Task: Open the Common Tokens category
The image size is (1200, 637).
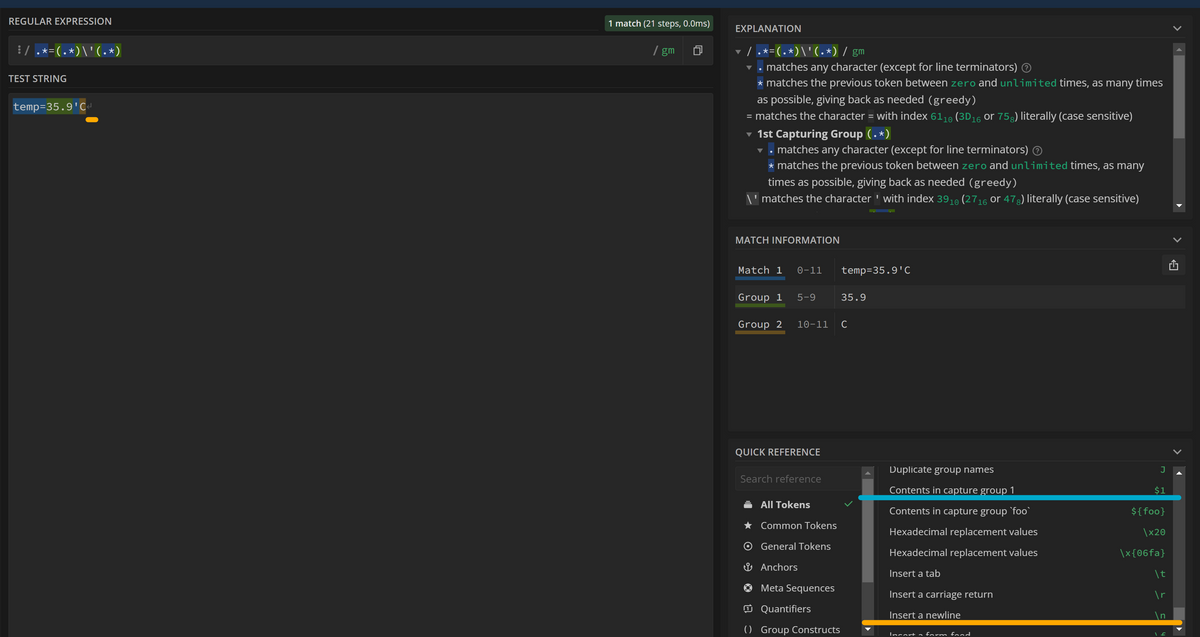Action: tap(798, 526)
